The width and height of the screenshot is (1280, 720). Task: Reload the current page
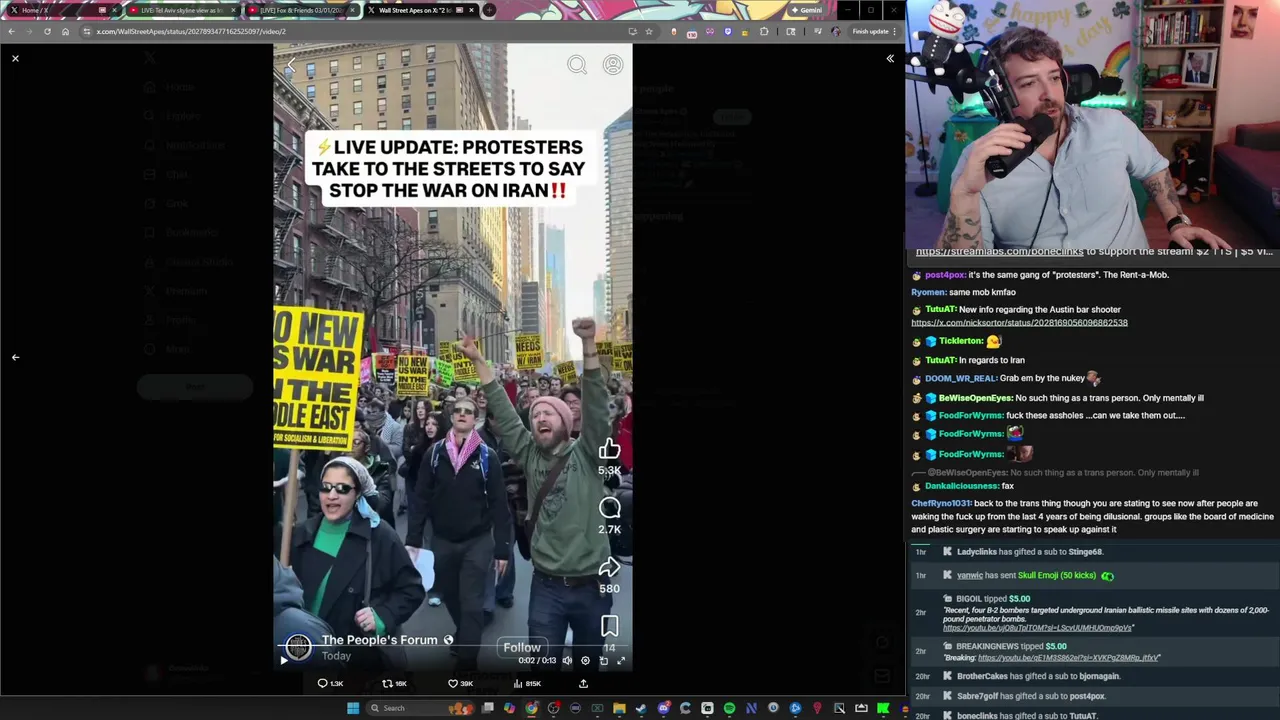tap(47, 31)
